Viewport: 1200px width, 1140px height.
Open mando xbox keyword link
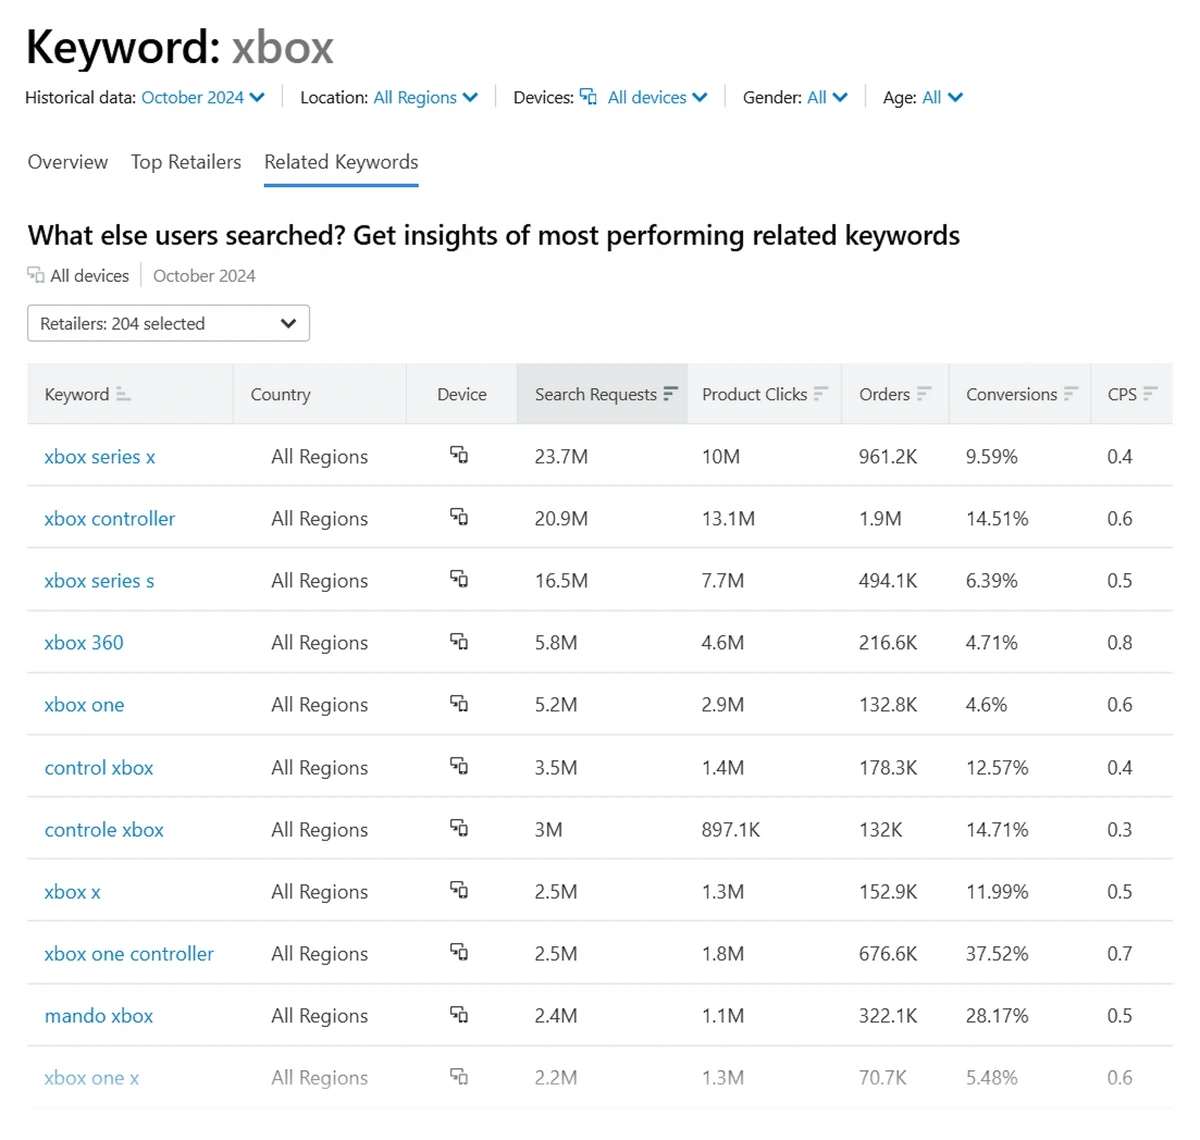tap(99, 1016)
